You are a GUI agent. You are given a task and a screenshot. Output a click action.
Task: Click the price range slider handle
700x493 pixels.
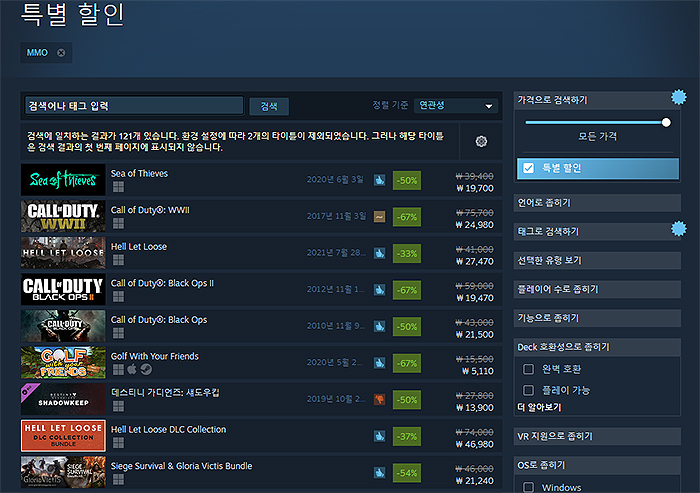coord(666,122)
